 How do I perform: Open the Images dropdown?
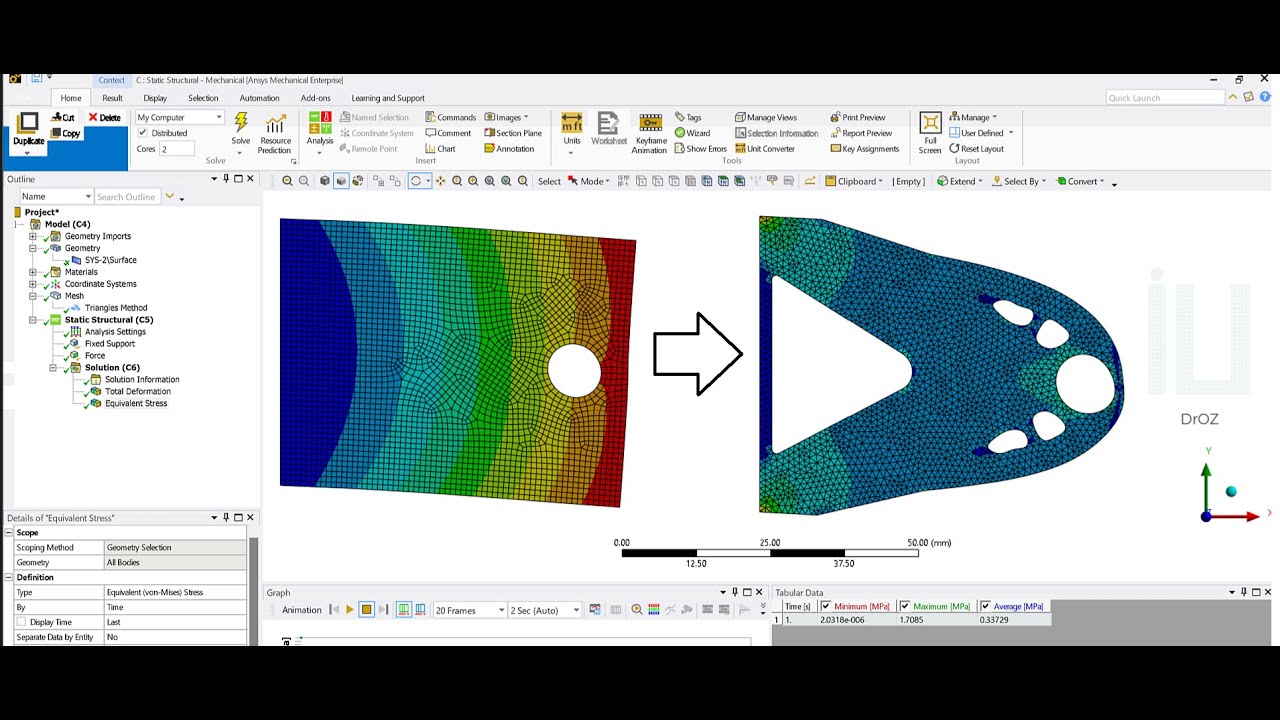(x=507, y=117)
